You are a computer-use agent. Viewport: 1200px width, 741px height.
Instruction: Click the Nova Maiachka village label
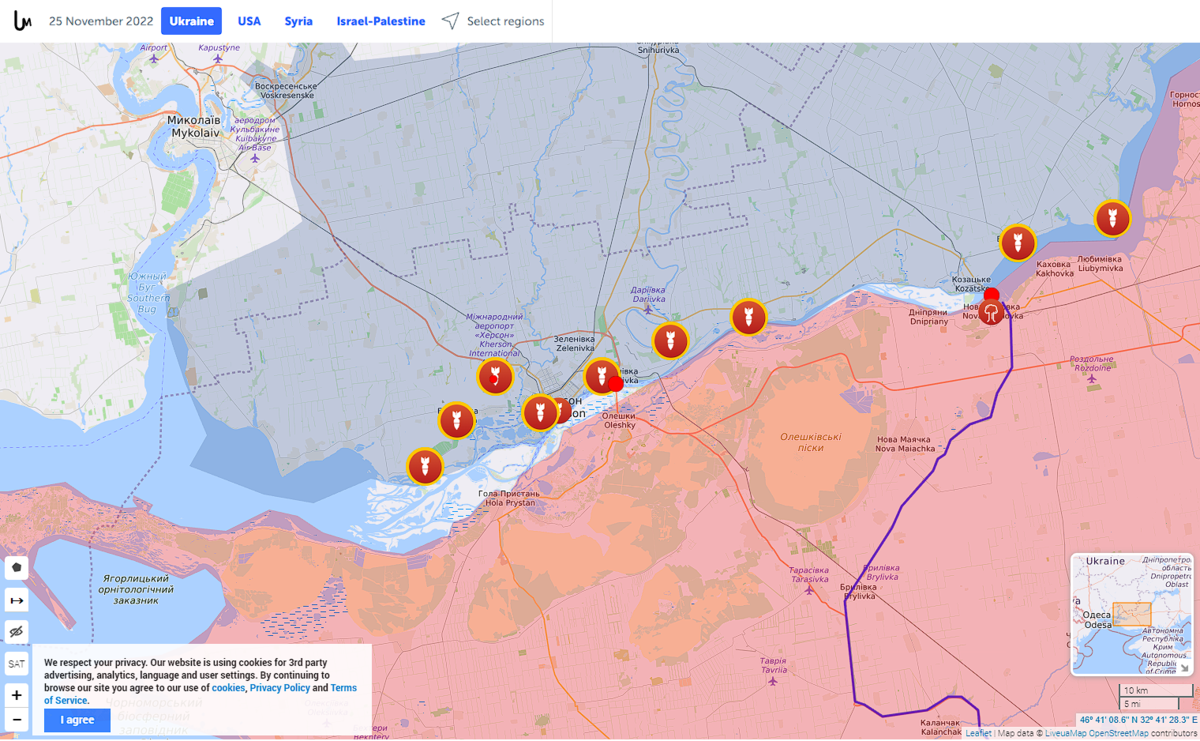905,444
